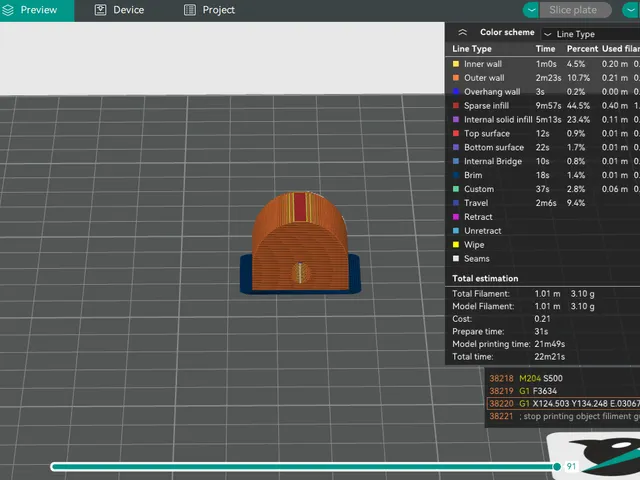Click the Top surface label
Viewport: 640px width, 480px height.
coord(487,133)
